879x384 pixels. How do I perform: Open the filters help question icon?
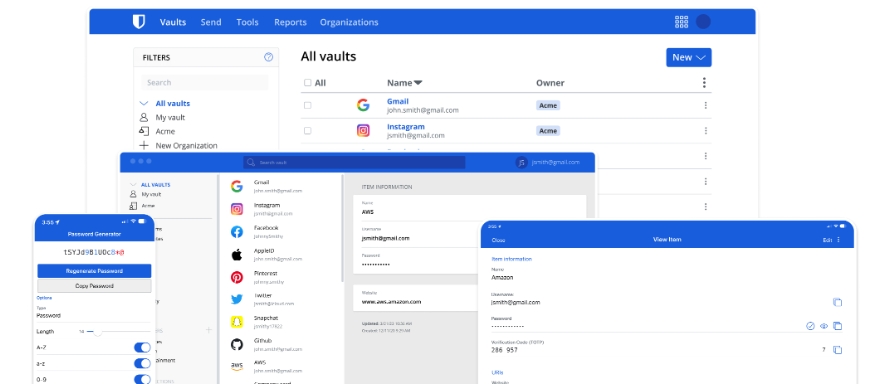click(268, 57)
